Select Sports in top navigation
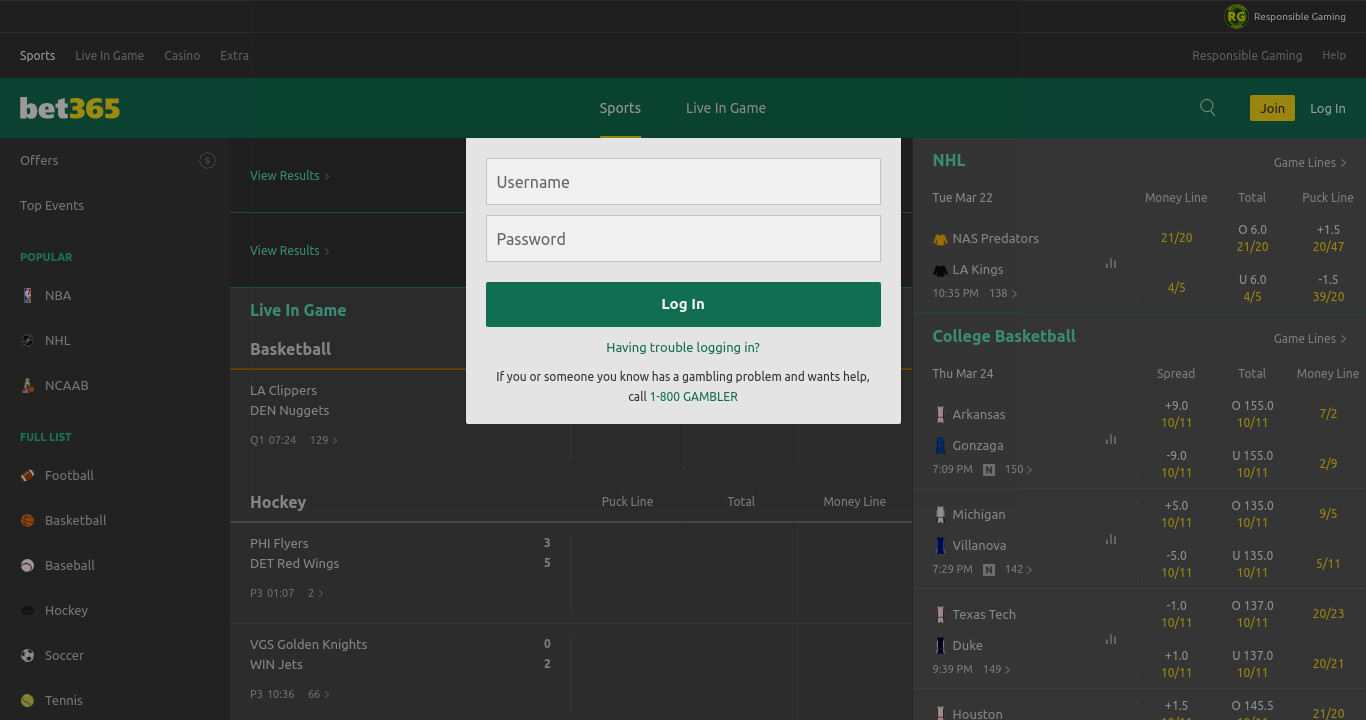1366x720 pixels. point(37,55)
